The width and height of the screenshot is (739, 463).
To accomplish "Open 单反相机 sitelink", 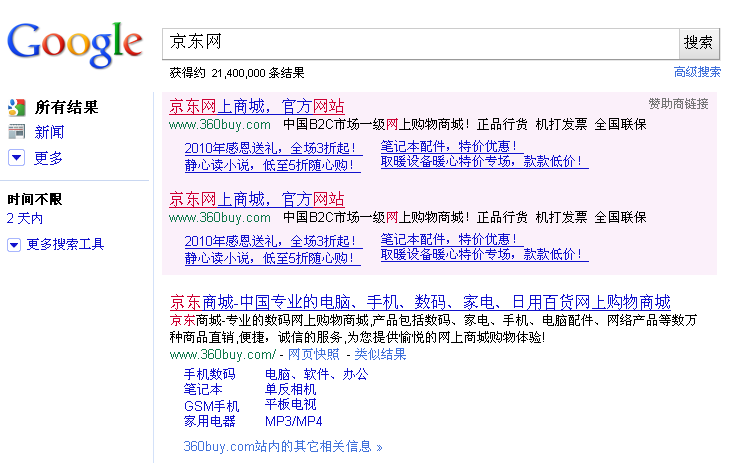I will (290, 389).
